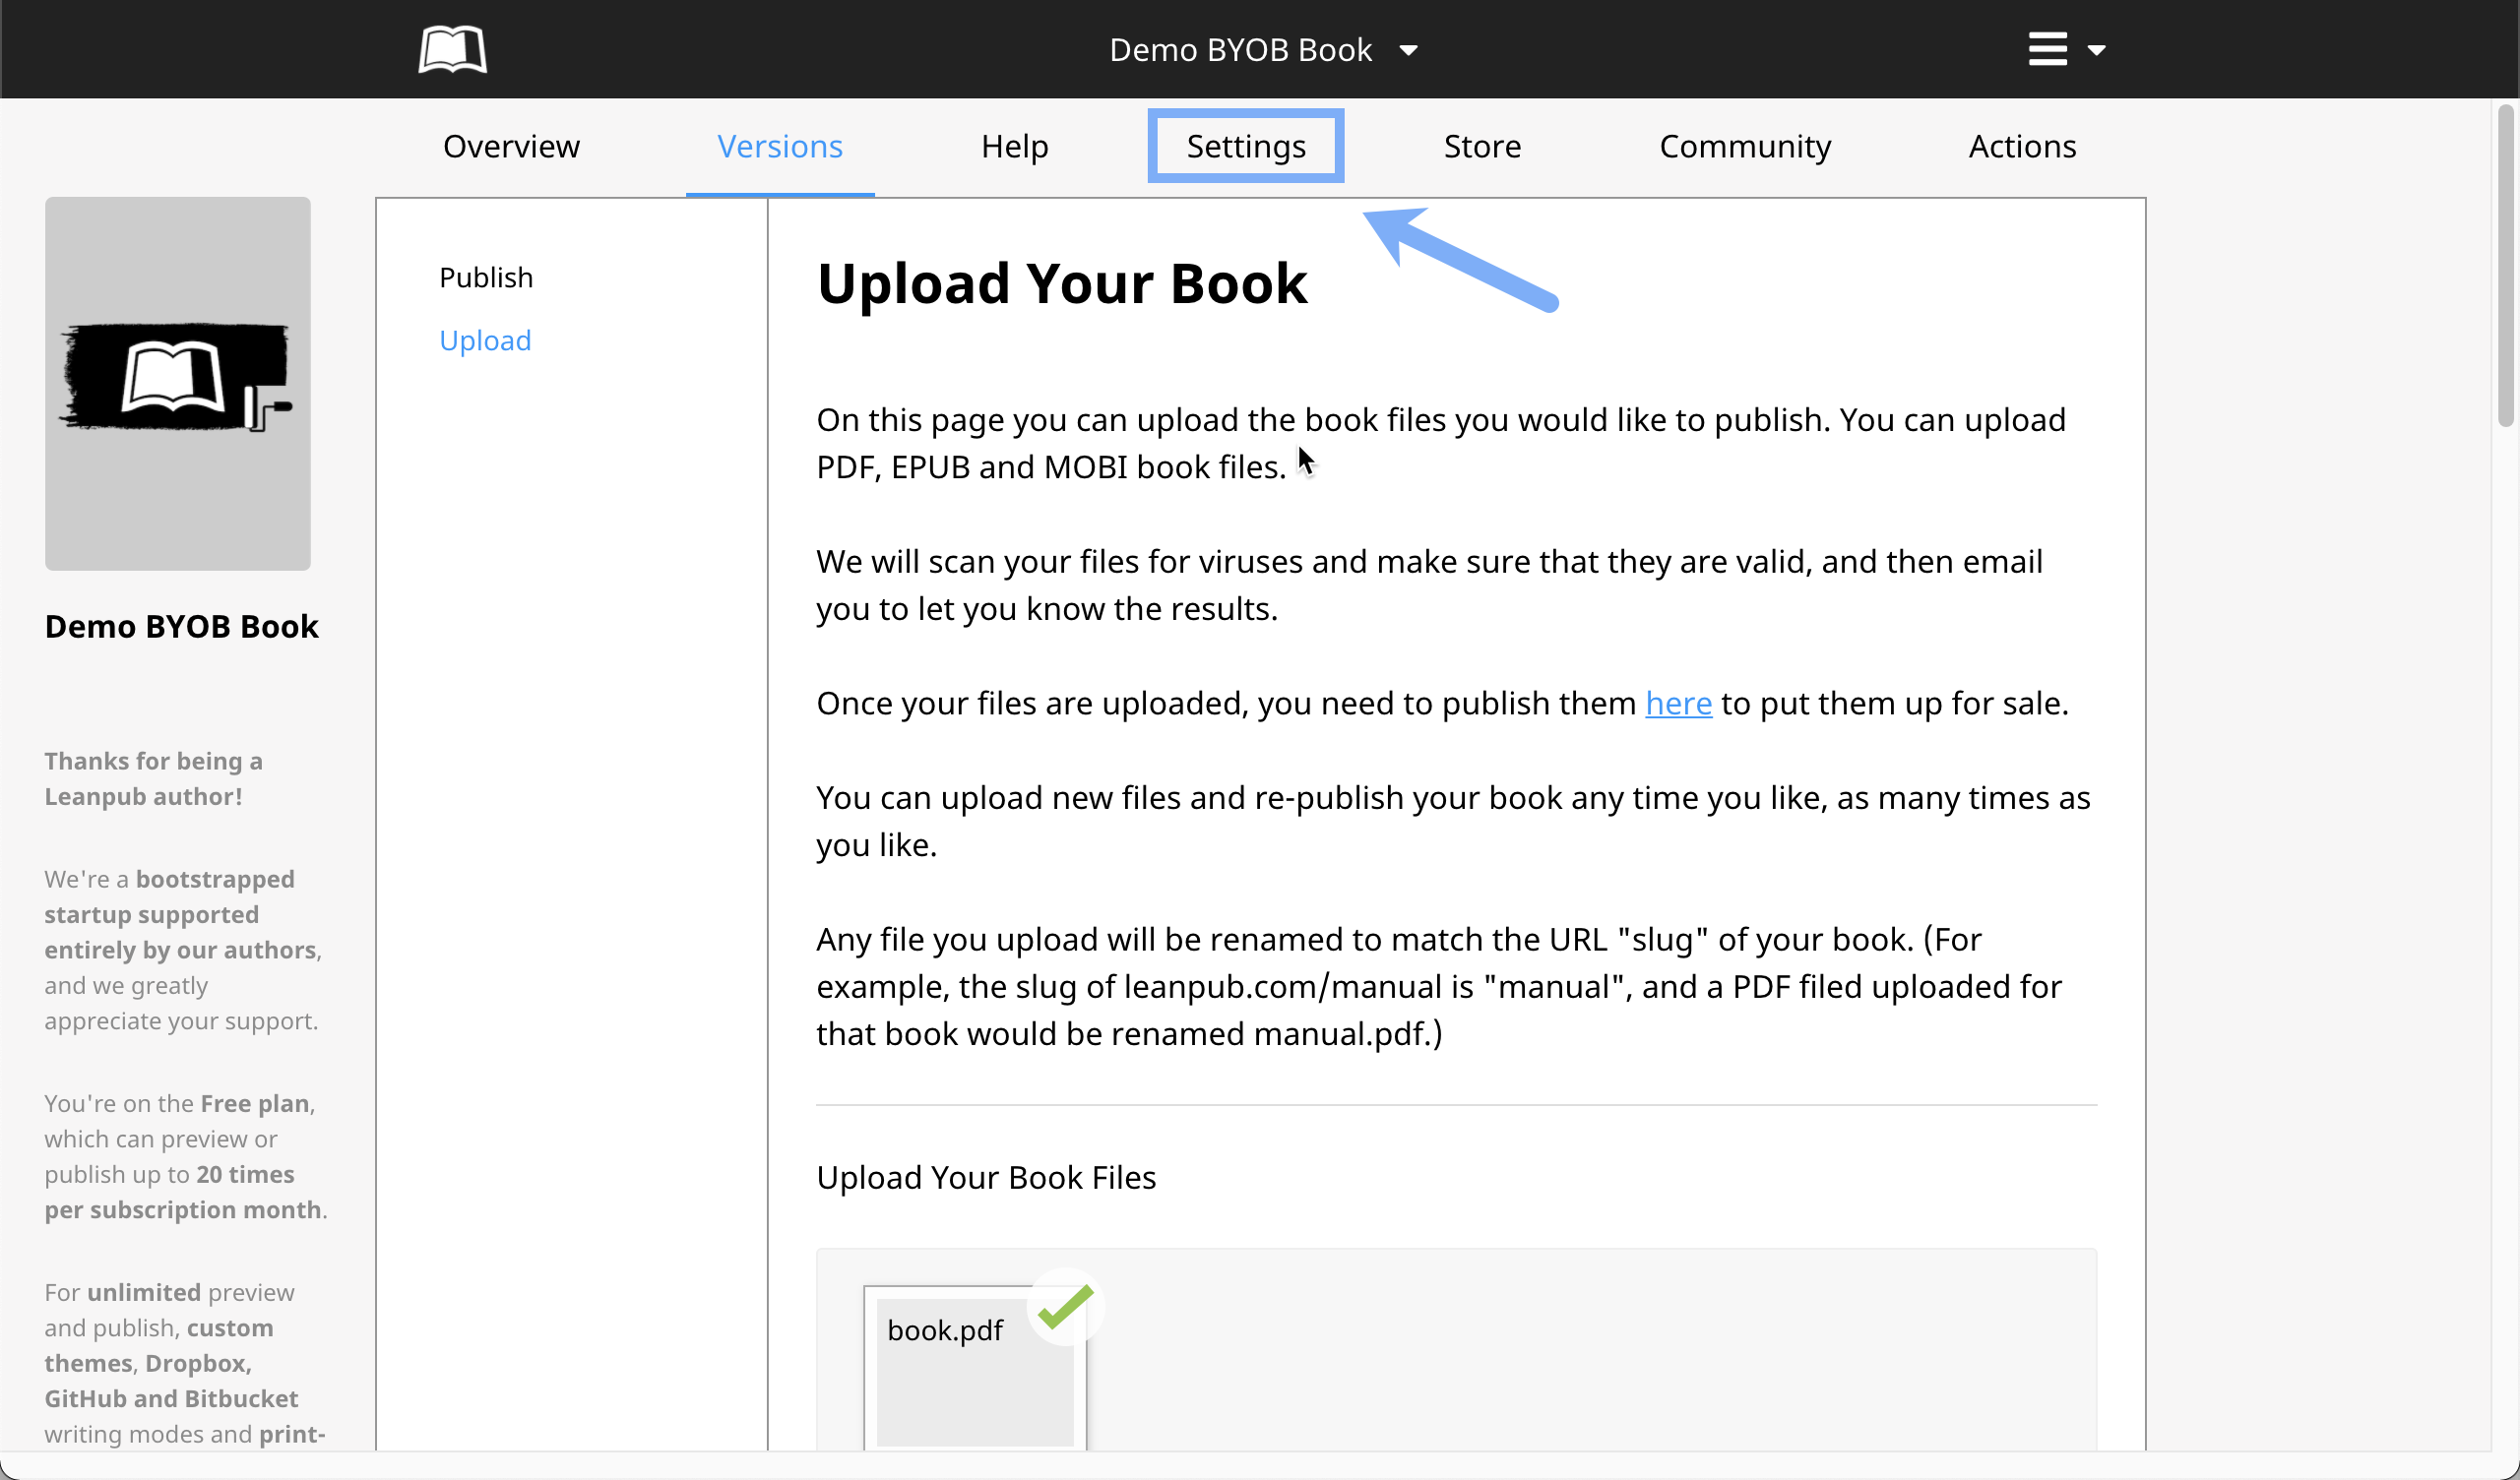This screenshot has width=2520, height=1480.
Task: Click the green checkmark on book.pdf
Action: click(x=1065, y=1307)
